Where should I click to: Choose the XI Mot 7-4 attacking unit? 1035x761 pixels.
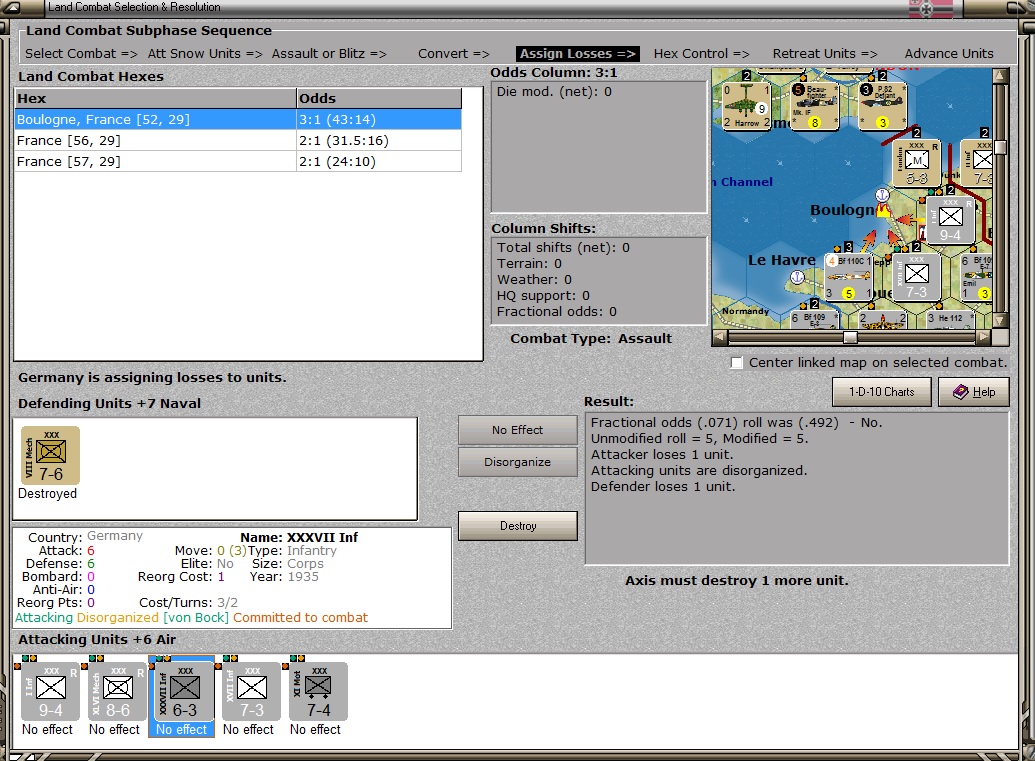point(318,691)
